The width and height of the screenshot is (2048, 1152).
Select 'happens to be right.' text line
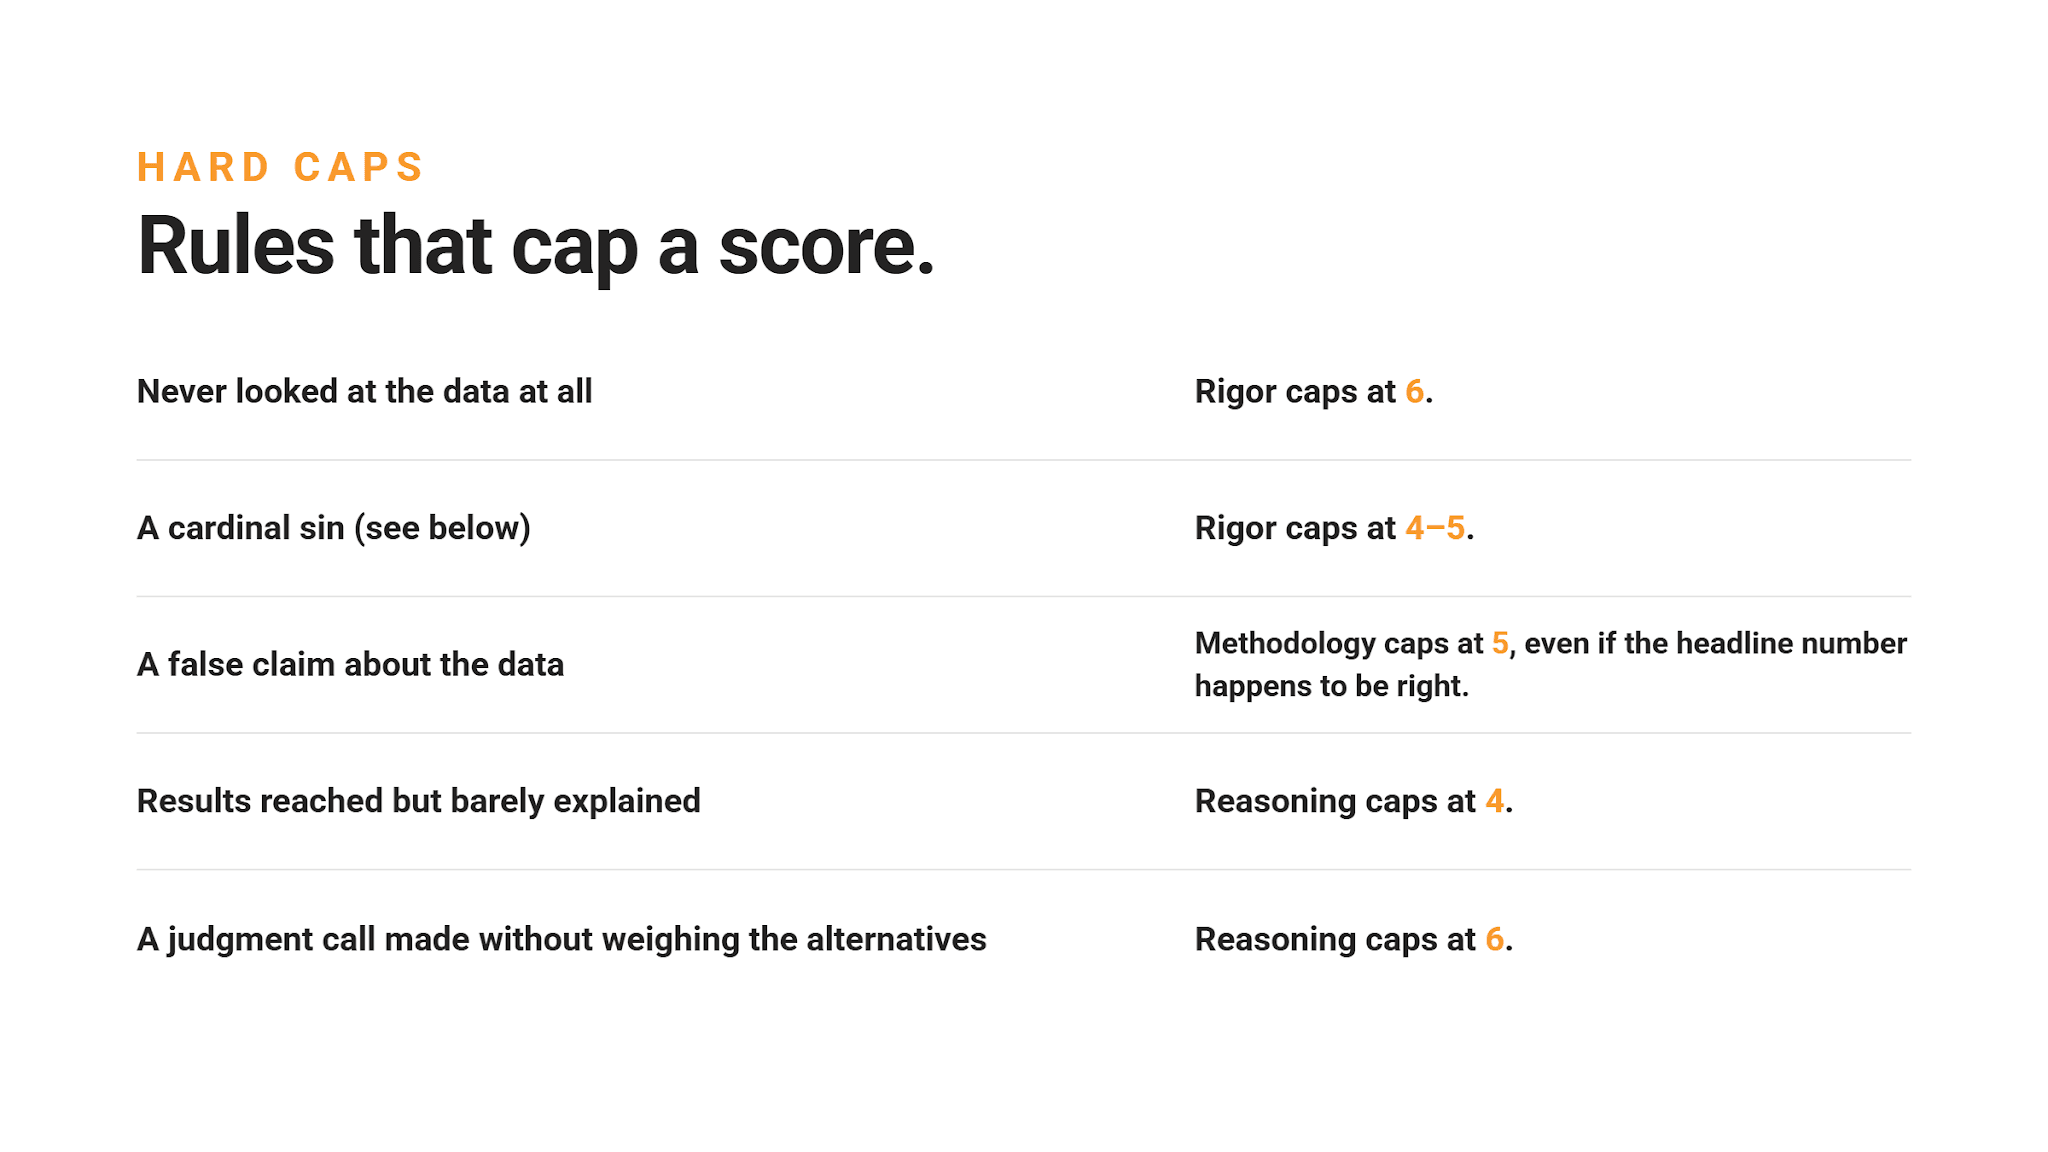point(1331,686)
